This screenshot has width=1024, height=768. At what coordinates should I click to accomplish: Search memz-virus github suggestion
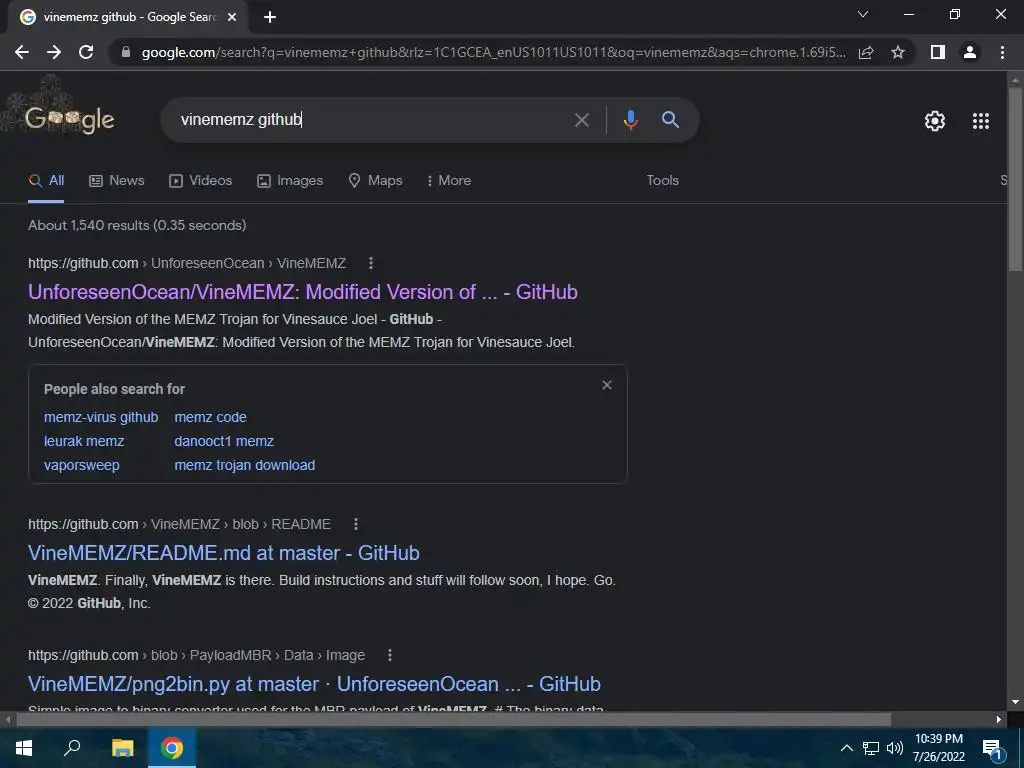[101, 417]
